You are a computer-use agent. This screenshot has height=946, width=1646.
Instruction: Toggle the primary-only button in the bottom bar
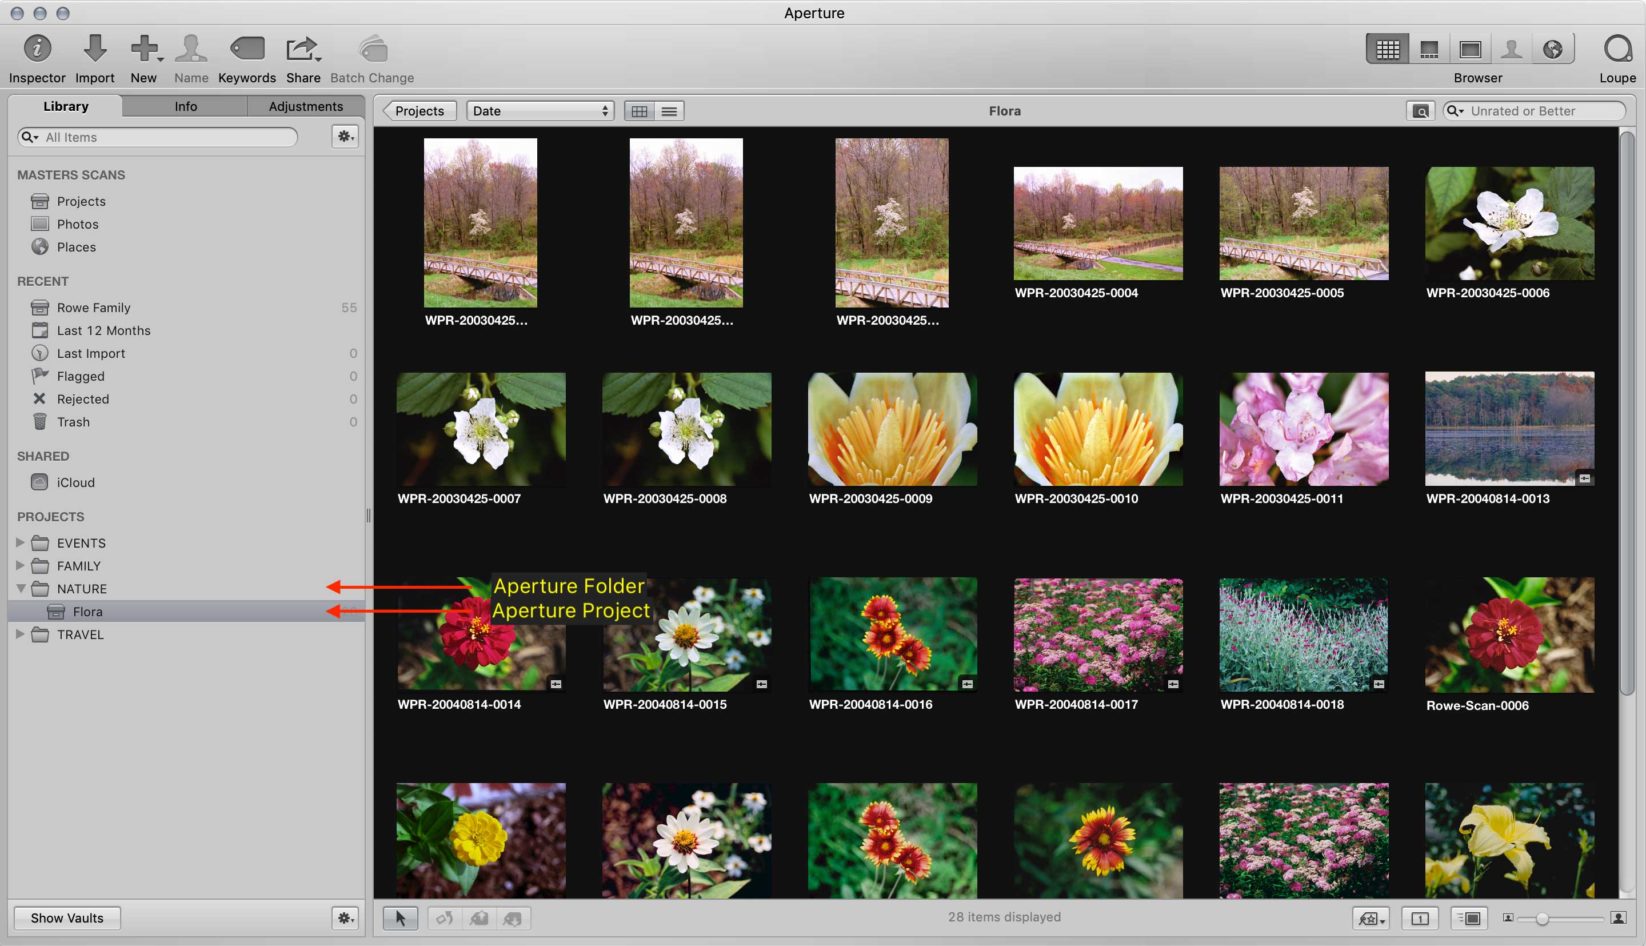click(1420, 918)
